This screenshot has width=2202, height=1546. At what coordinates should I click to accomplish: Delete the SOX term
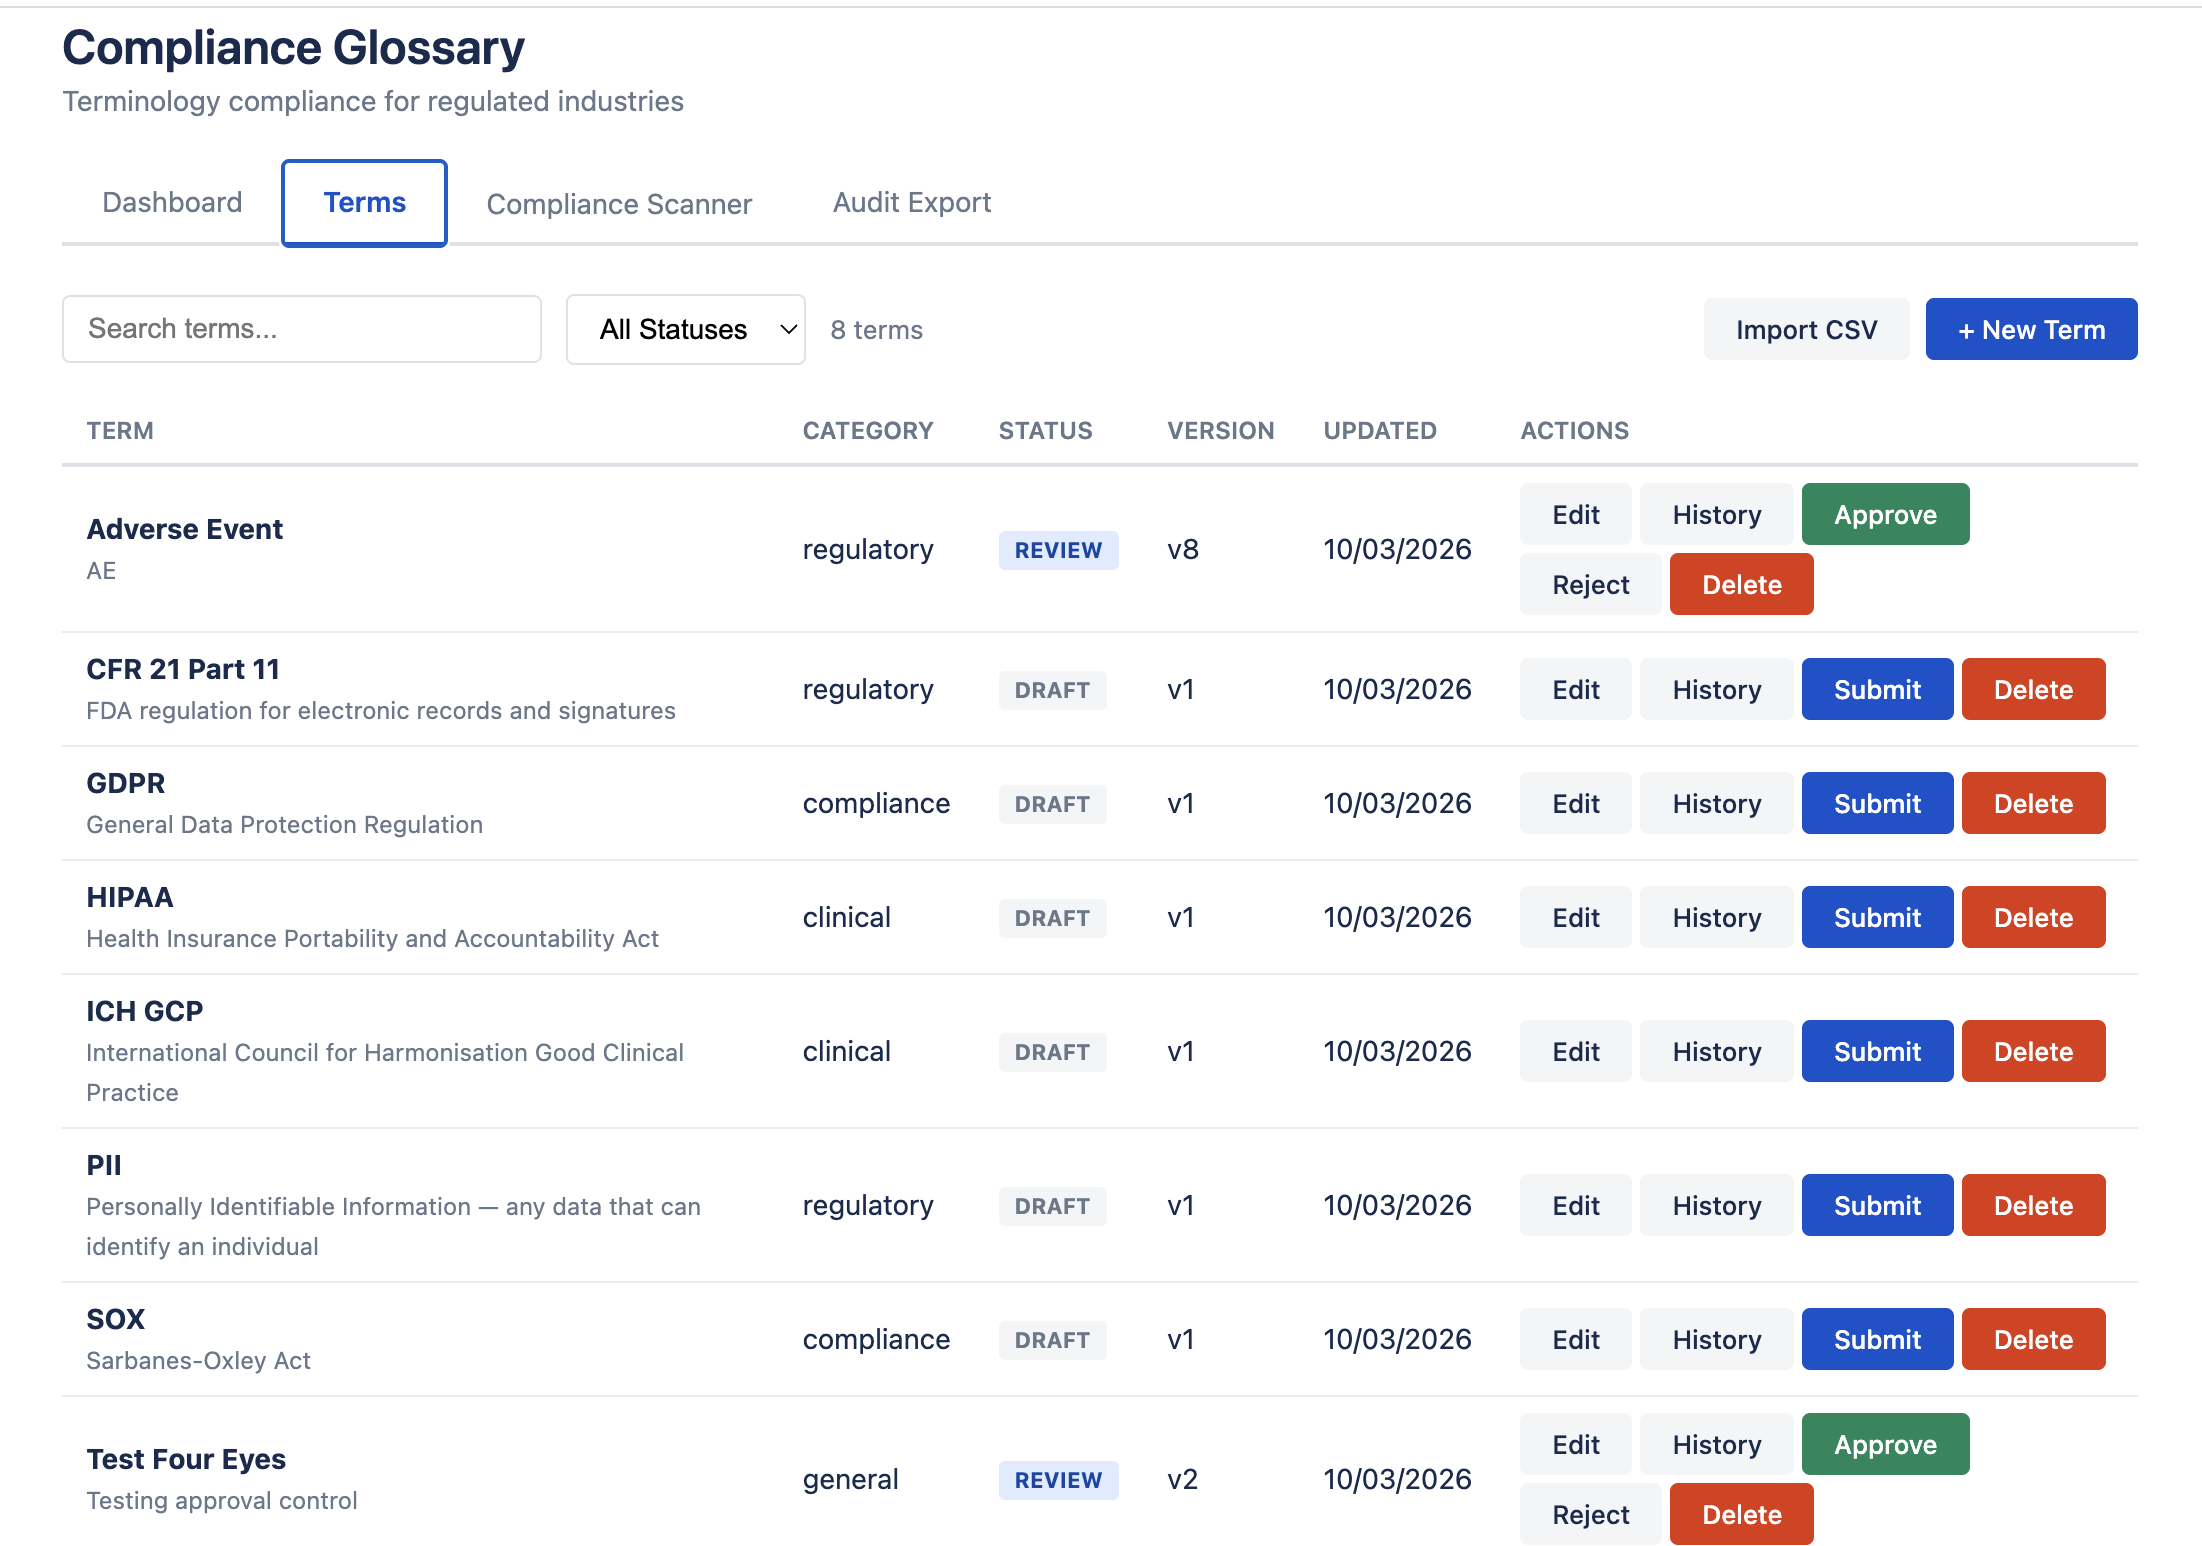pos(2032,1339)
